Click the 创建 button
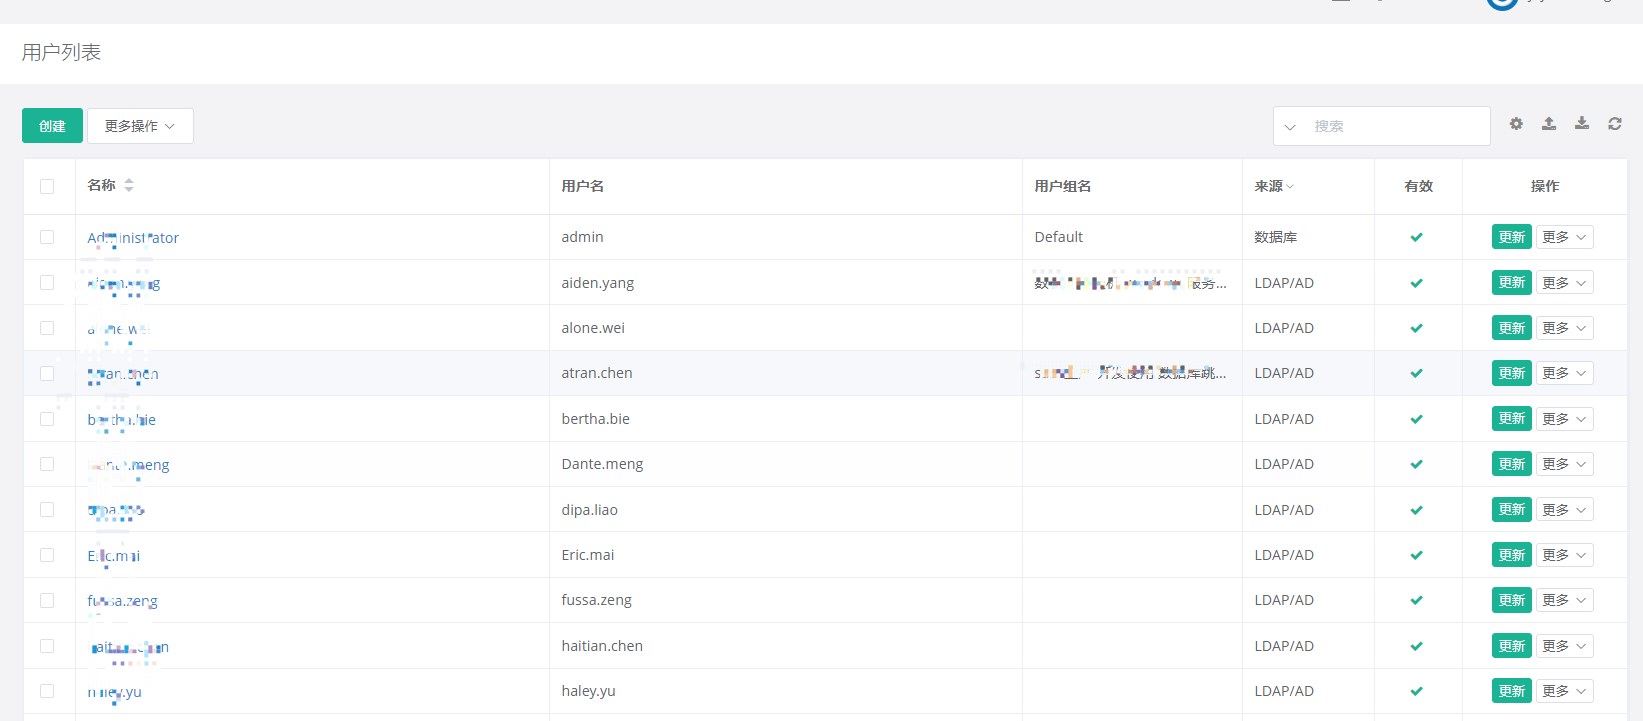This screenshot has height=721, width=1643. [x=52, y=126]
